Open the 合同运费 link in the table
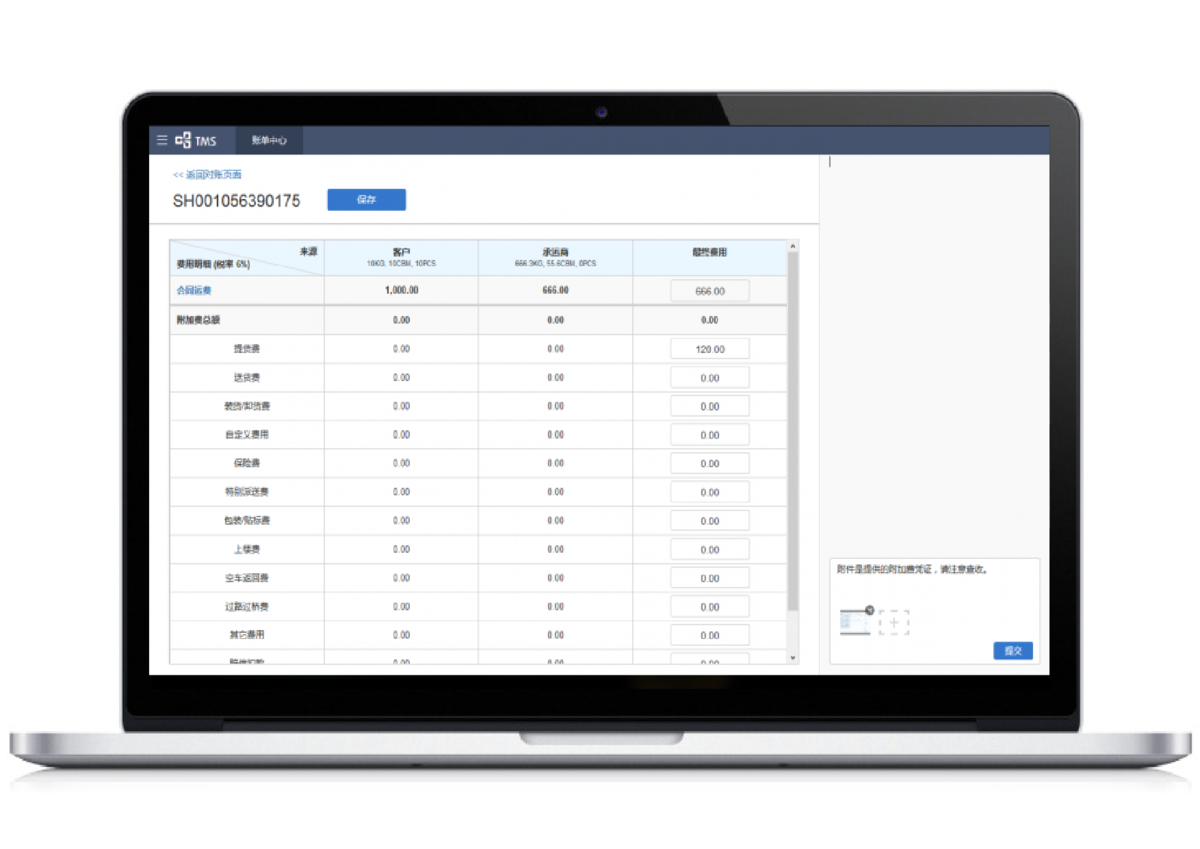The height and width of the screenshot is (849, 1200). 194,291
